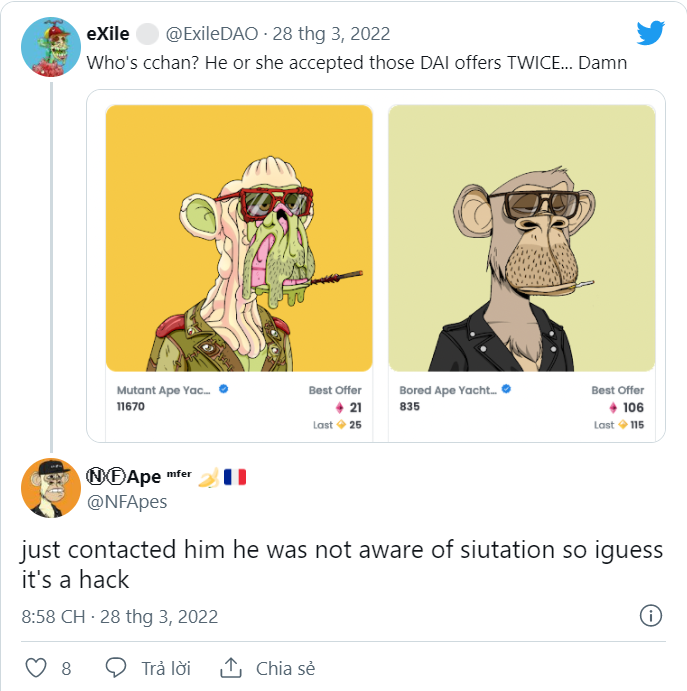
Task: Click the Chia sẻ share button
Action: pos(285,668)
